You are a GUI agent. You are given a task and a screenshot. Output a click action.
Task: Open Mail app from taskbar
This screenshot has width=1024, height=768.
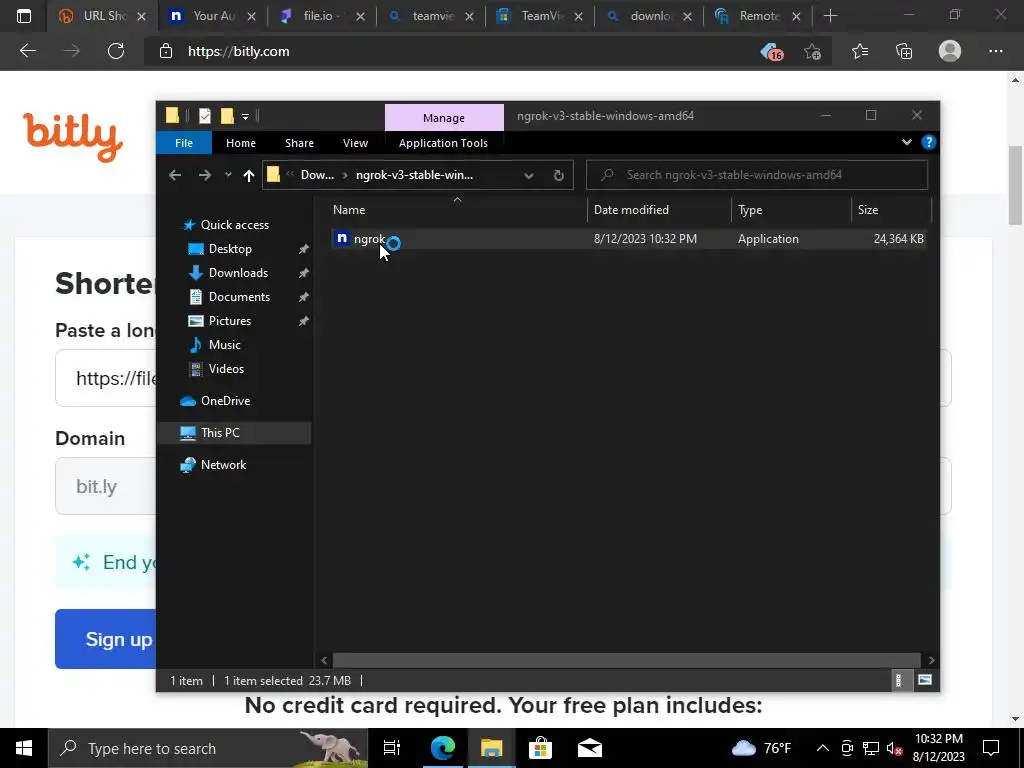coord(589,748)
